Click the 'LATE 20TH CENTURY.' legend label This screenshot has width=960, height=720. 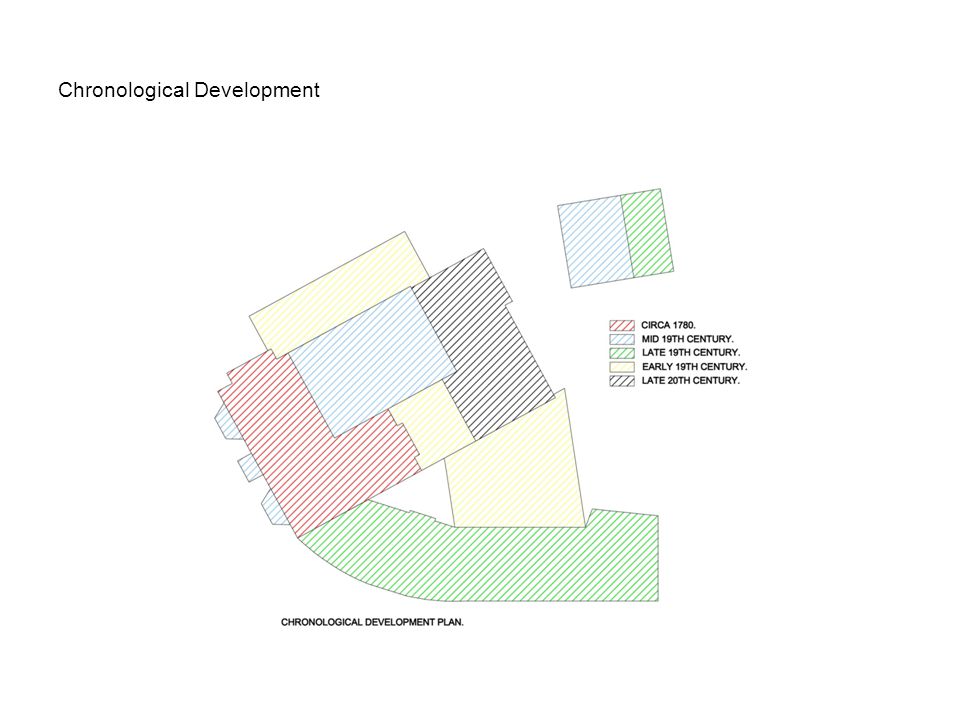tap(690, 381)
